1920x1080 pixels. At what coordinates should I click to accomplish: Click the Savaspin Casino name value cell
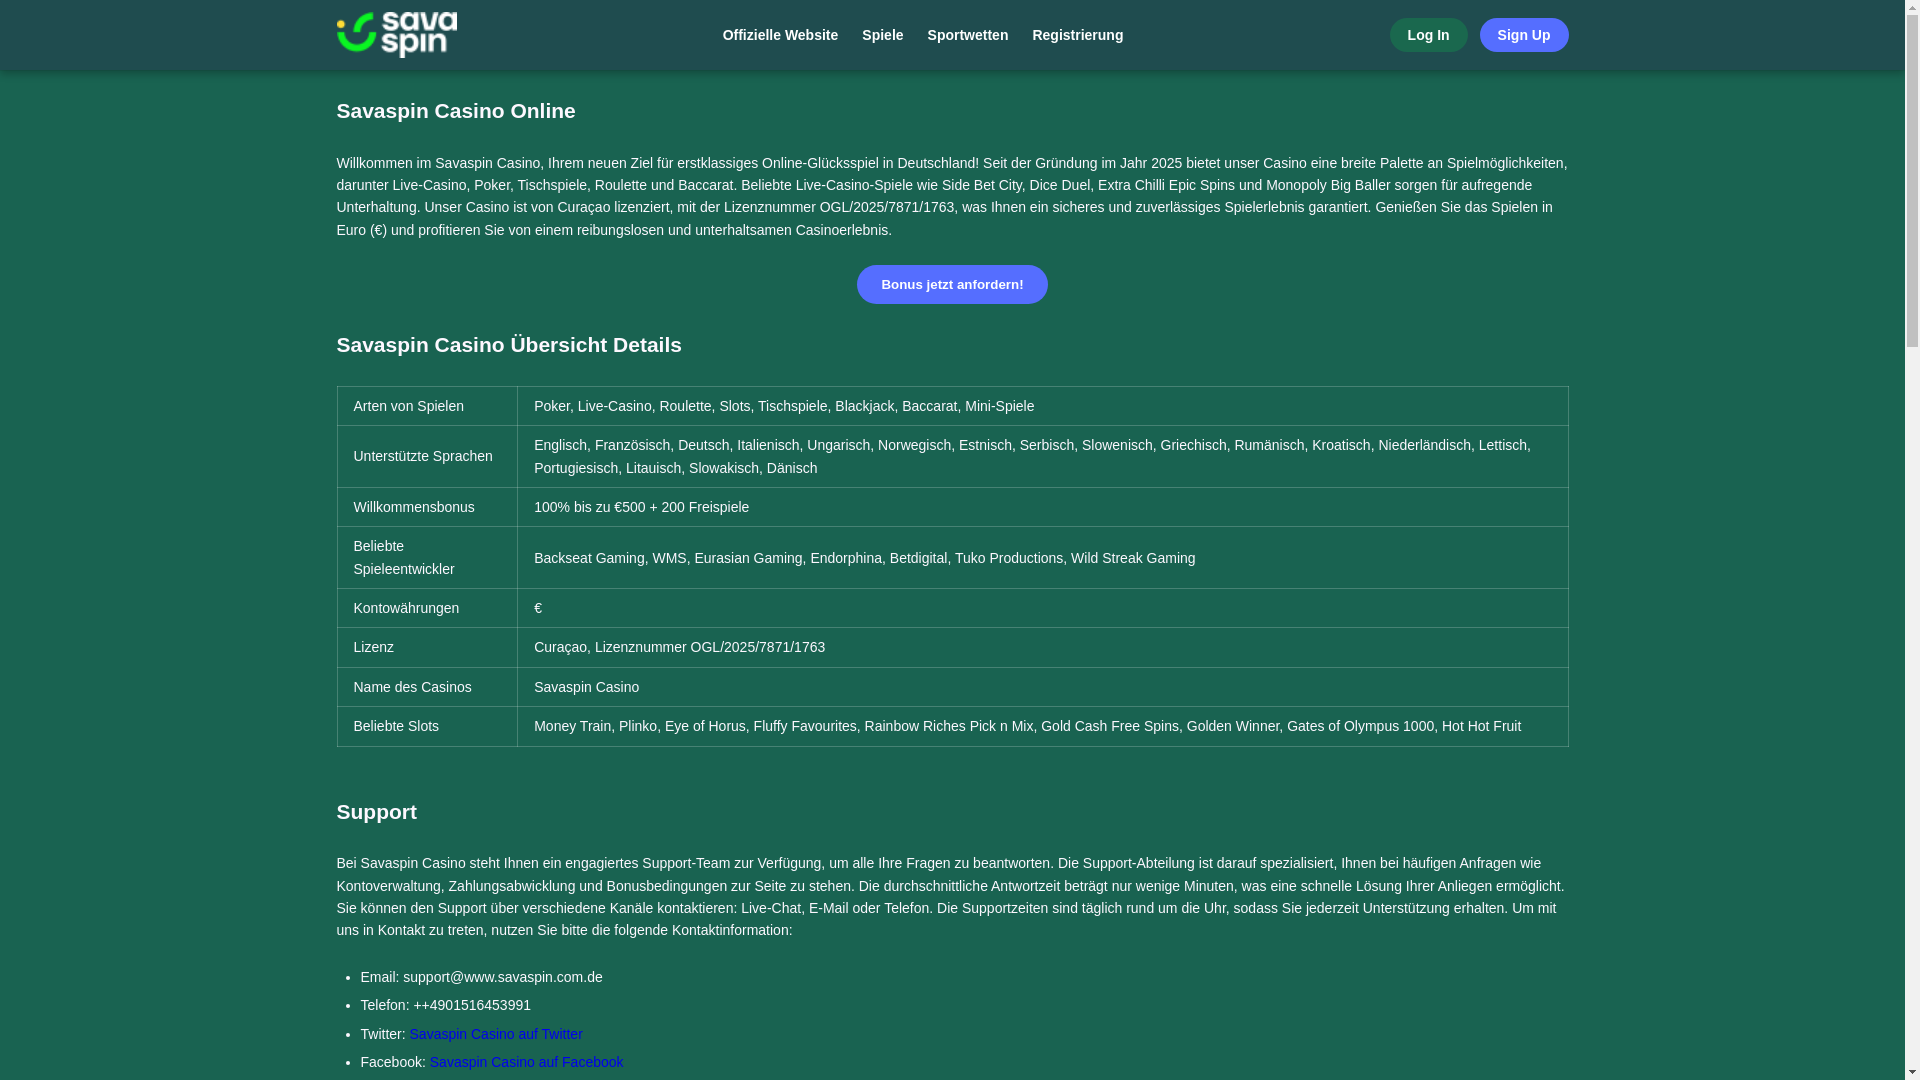pos(1042,687)
